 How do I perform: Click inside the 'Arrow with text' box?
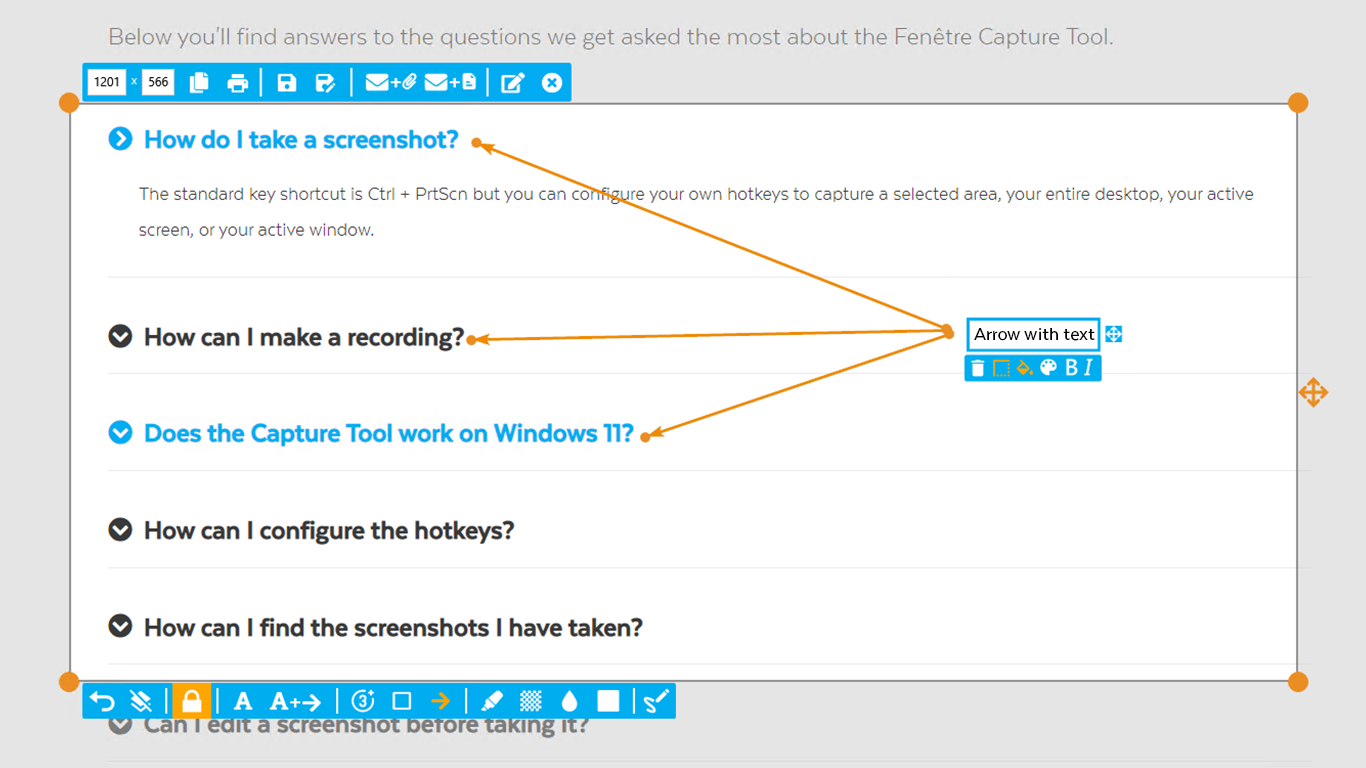[x=1034, y=334]
